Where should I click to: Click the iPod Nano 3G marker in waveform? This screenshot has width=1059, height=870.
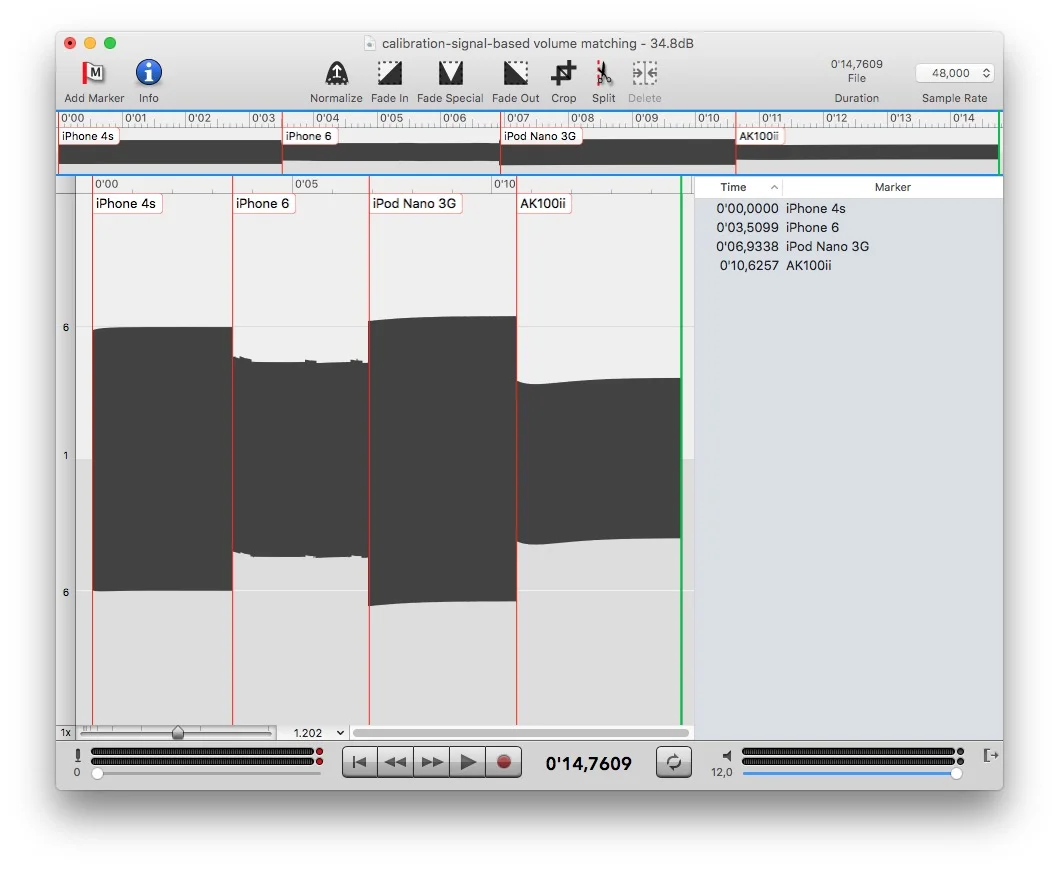[415, 203]
